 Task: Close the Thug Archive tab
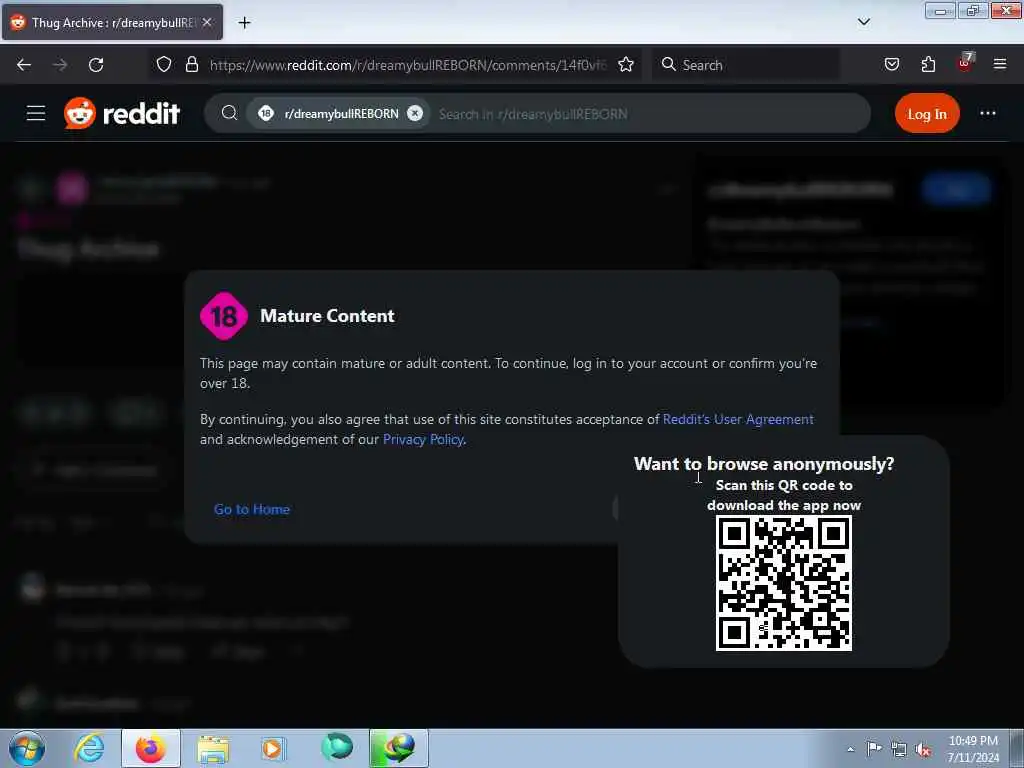207,22
